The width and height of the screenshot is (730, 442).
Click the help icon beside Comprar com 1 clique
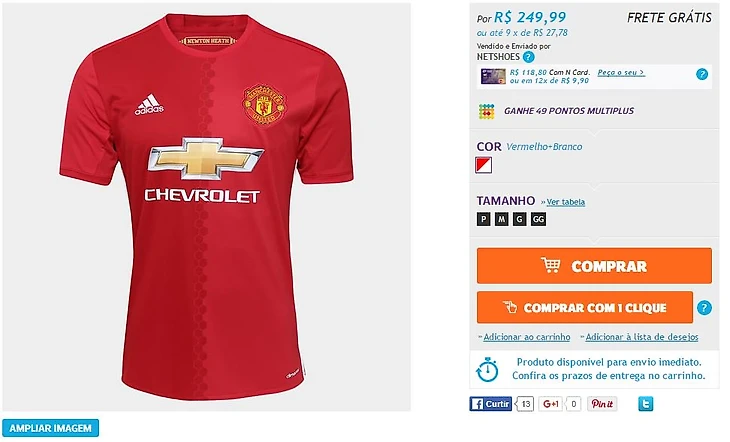click(704, 307)
